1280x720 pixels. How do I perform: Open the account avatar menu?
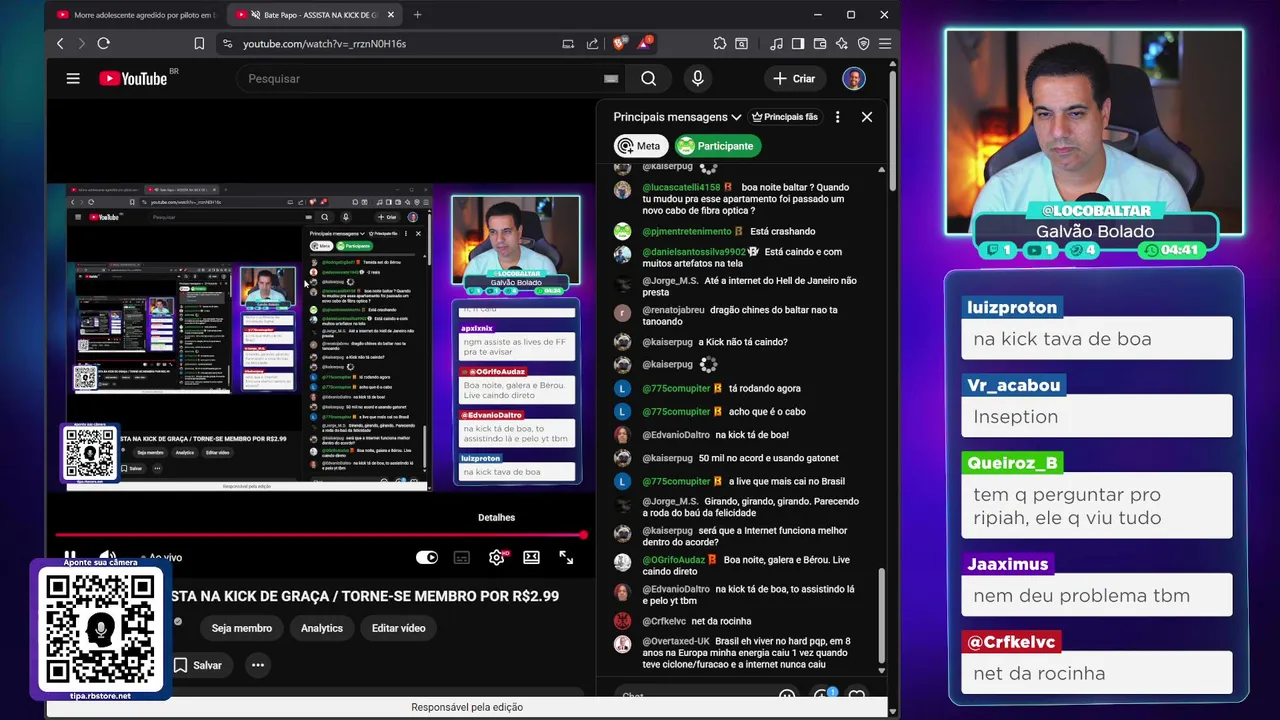tap(853, 78)
